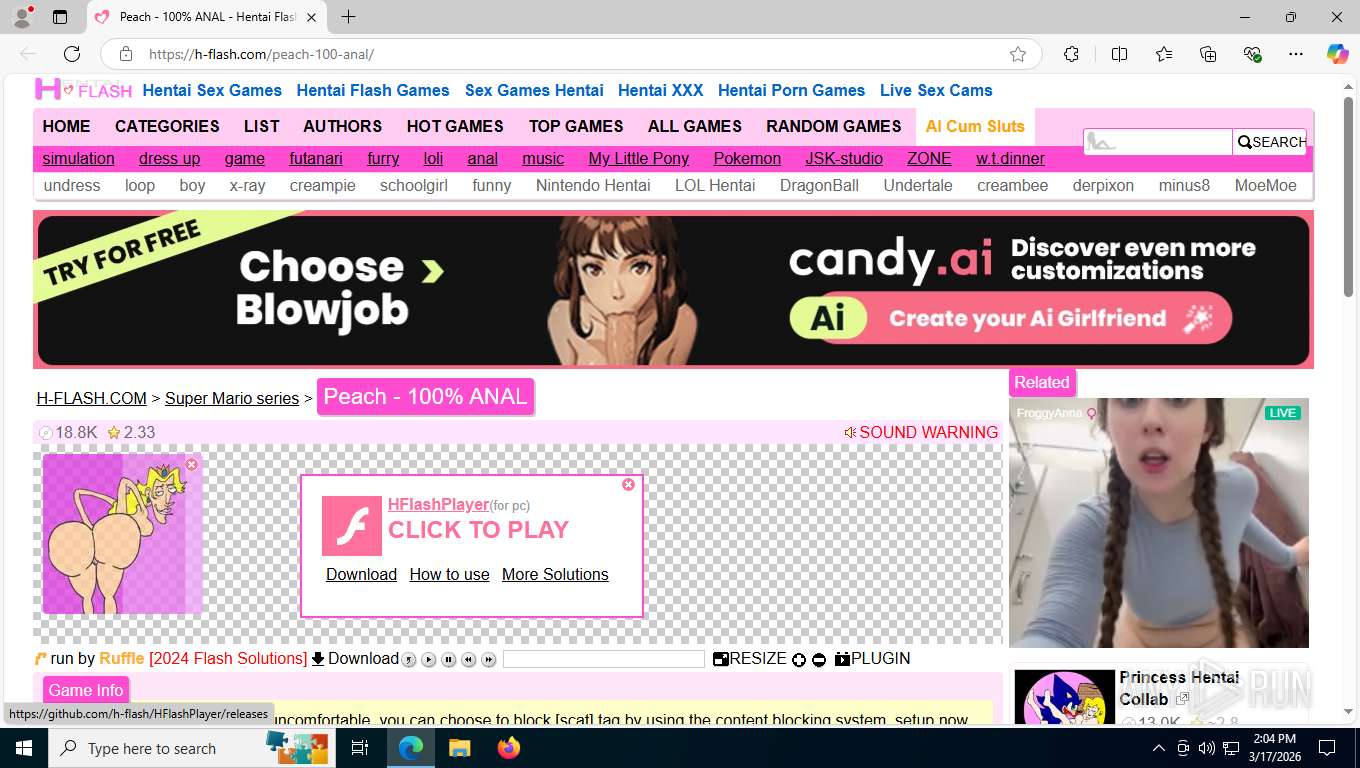Open the 2024 Flash Solutions link
This screenshot has height=768, width=1360.
228,658
